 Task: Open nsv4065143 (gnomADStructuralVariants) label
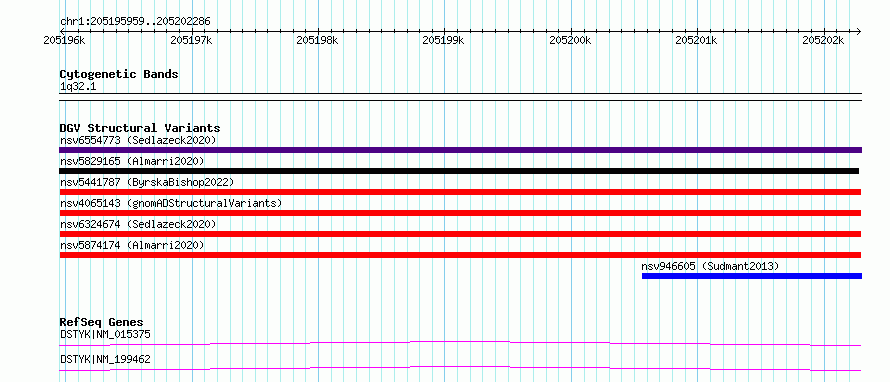[171, 203]
